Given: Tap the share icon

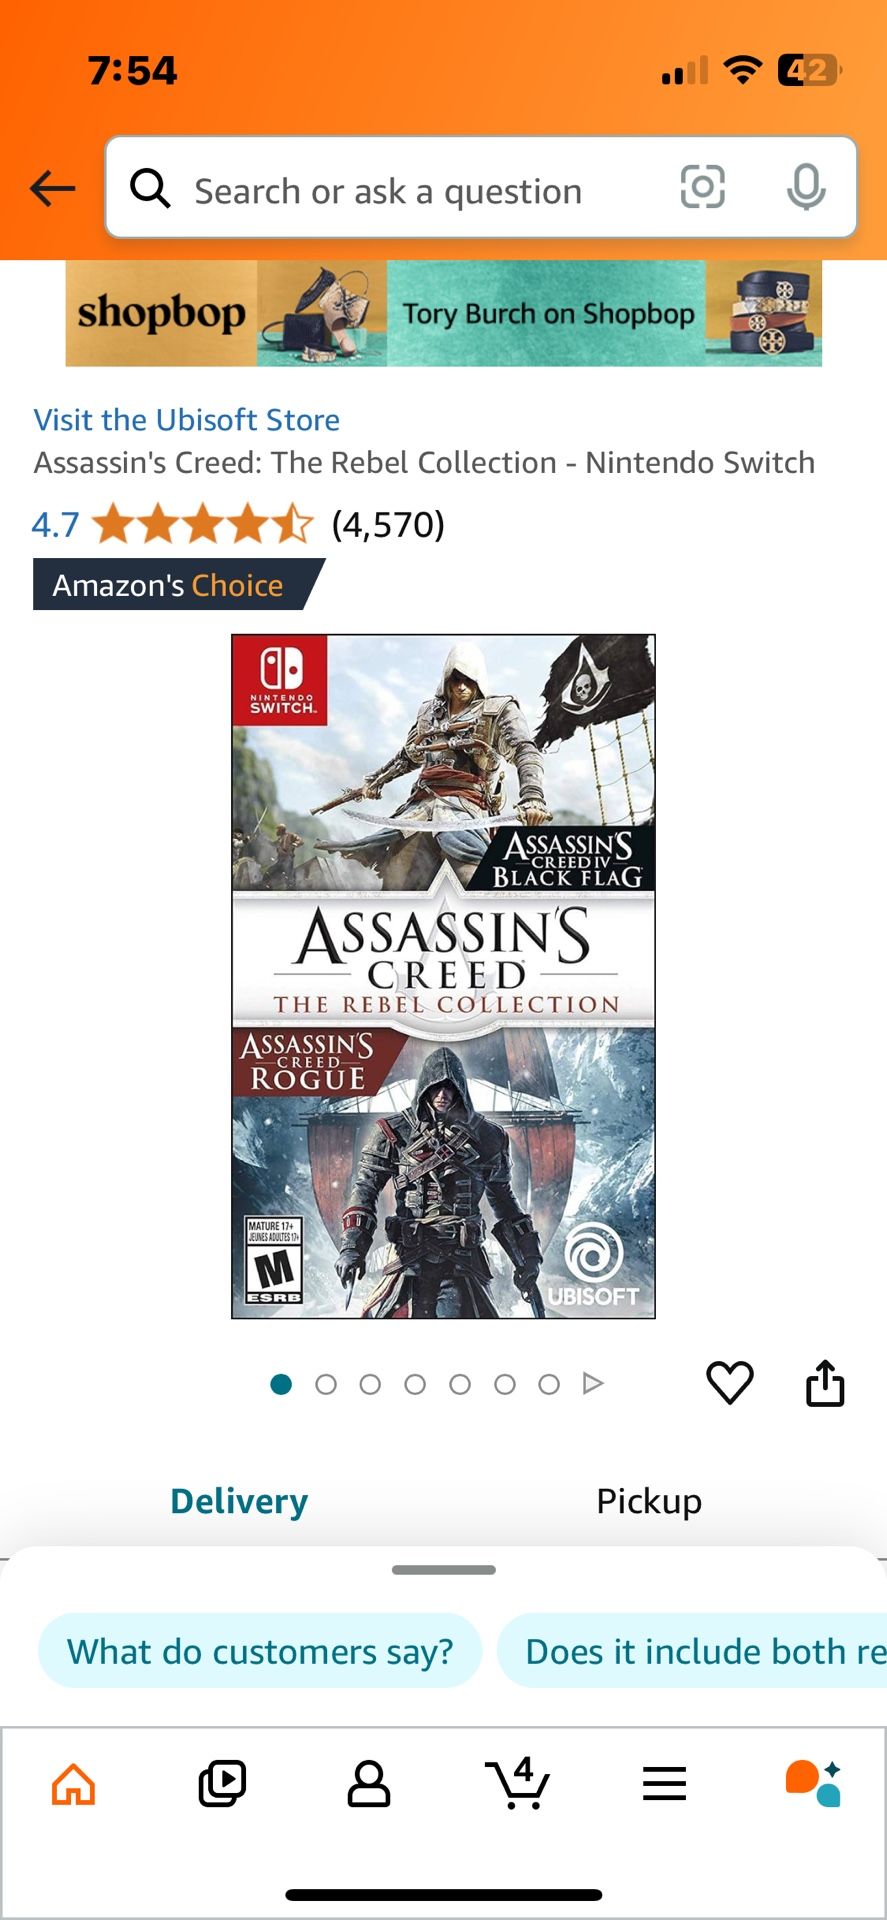Looking at the screenshot, I should tap(825, 1383).
